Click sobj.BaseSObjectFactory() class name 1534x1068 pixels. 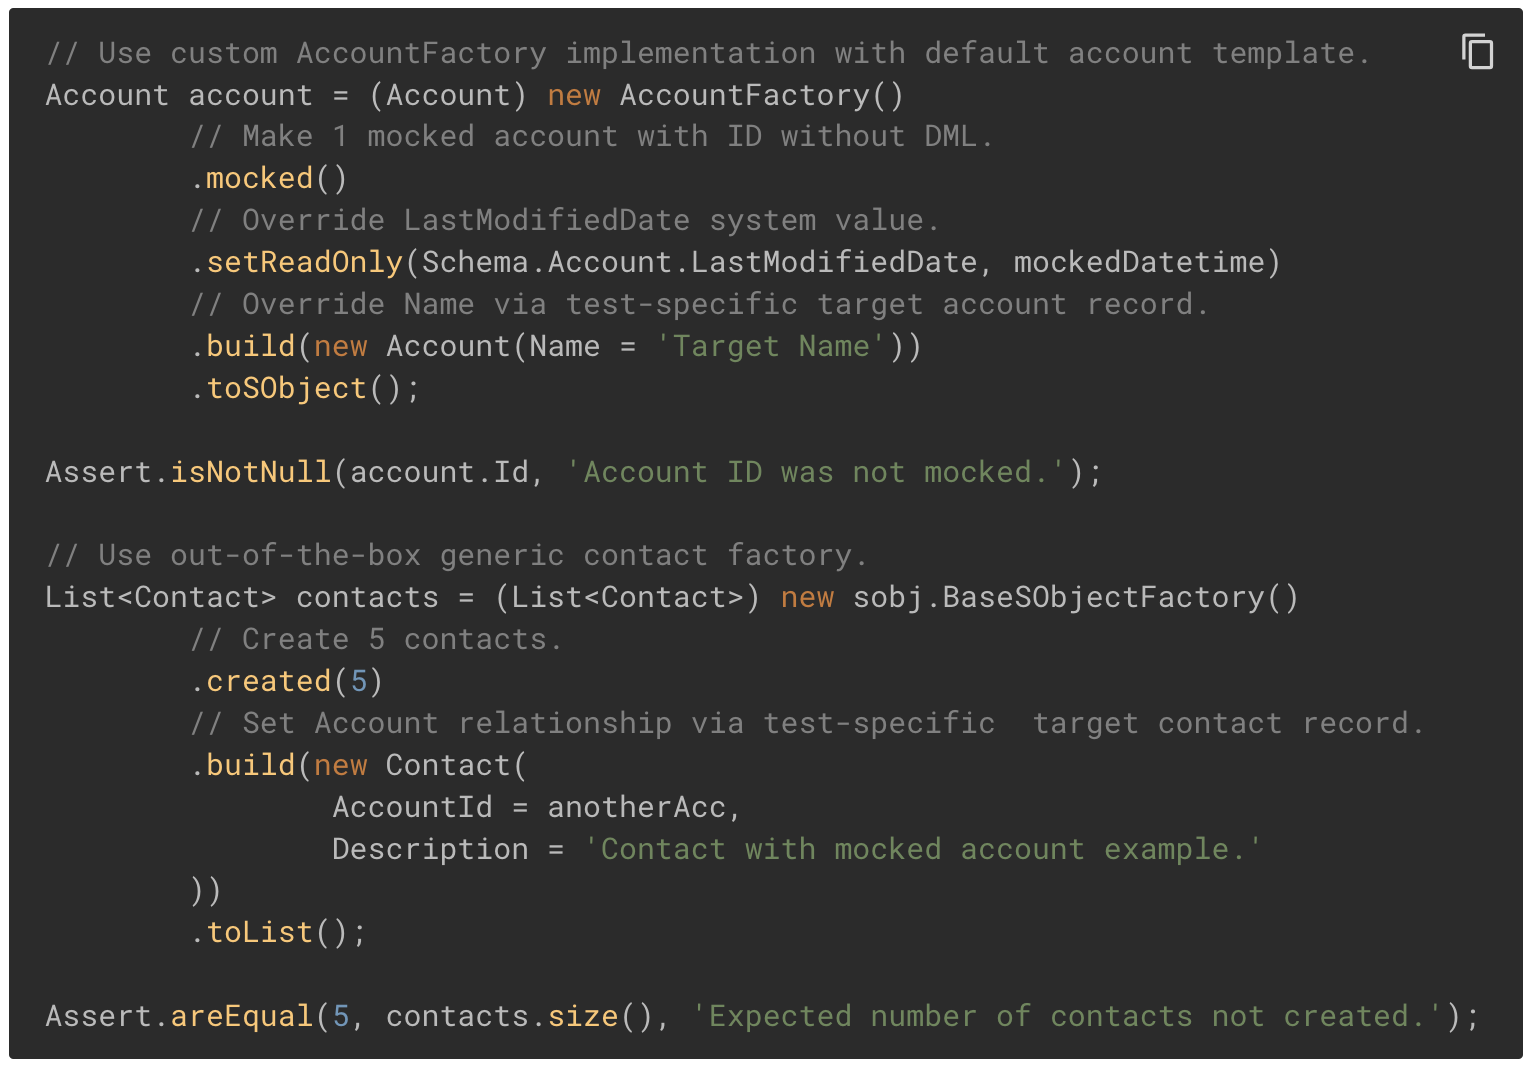1075,597
